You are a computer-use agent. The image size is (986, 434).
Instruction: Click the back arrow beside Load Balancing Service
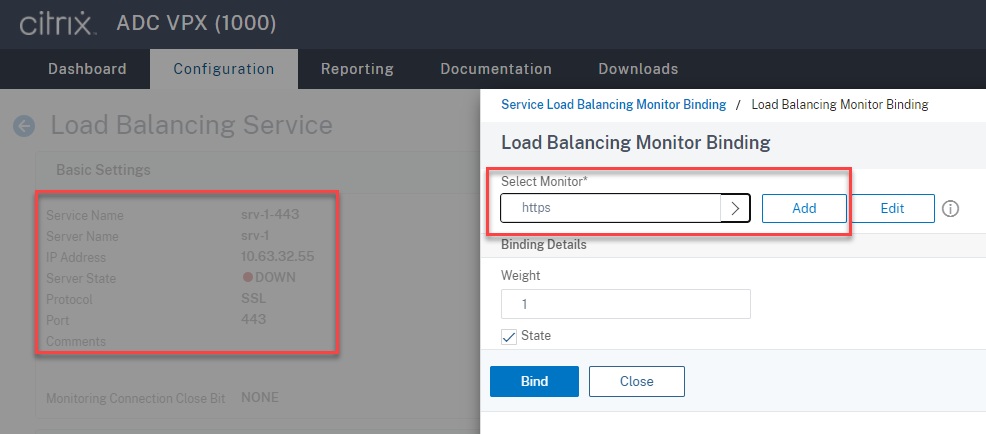[23, 126]
